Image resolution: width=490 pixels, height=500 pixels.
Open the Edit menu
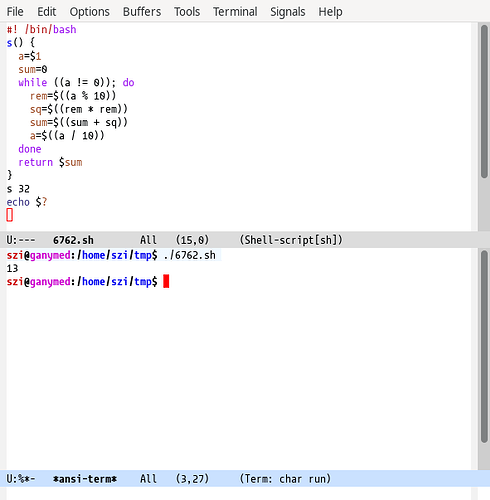coord(46,12)
